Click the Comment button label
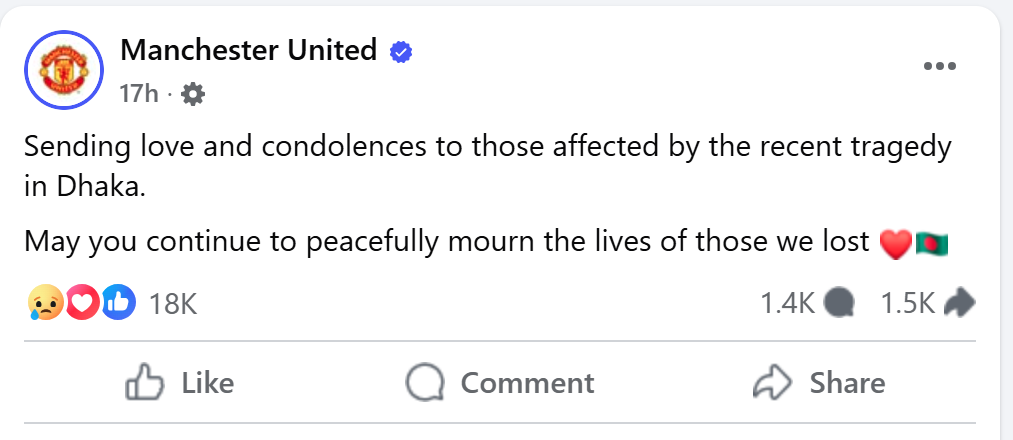1013x440 pixels. [x=527, y=382]
